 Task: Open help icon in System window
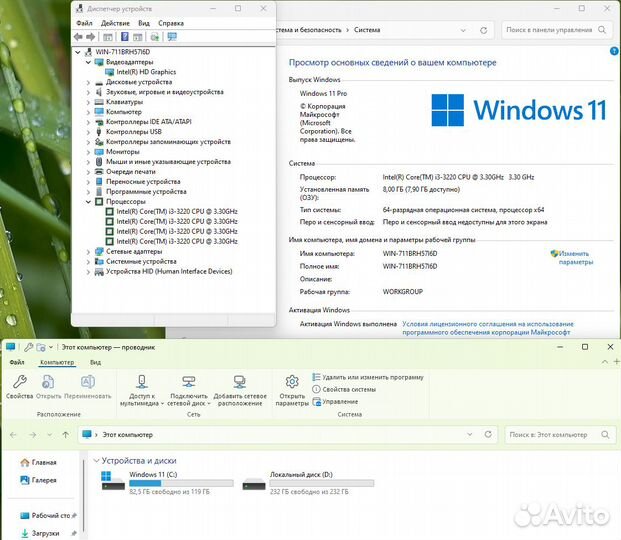(614, 51)
